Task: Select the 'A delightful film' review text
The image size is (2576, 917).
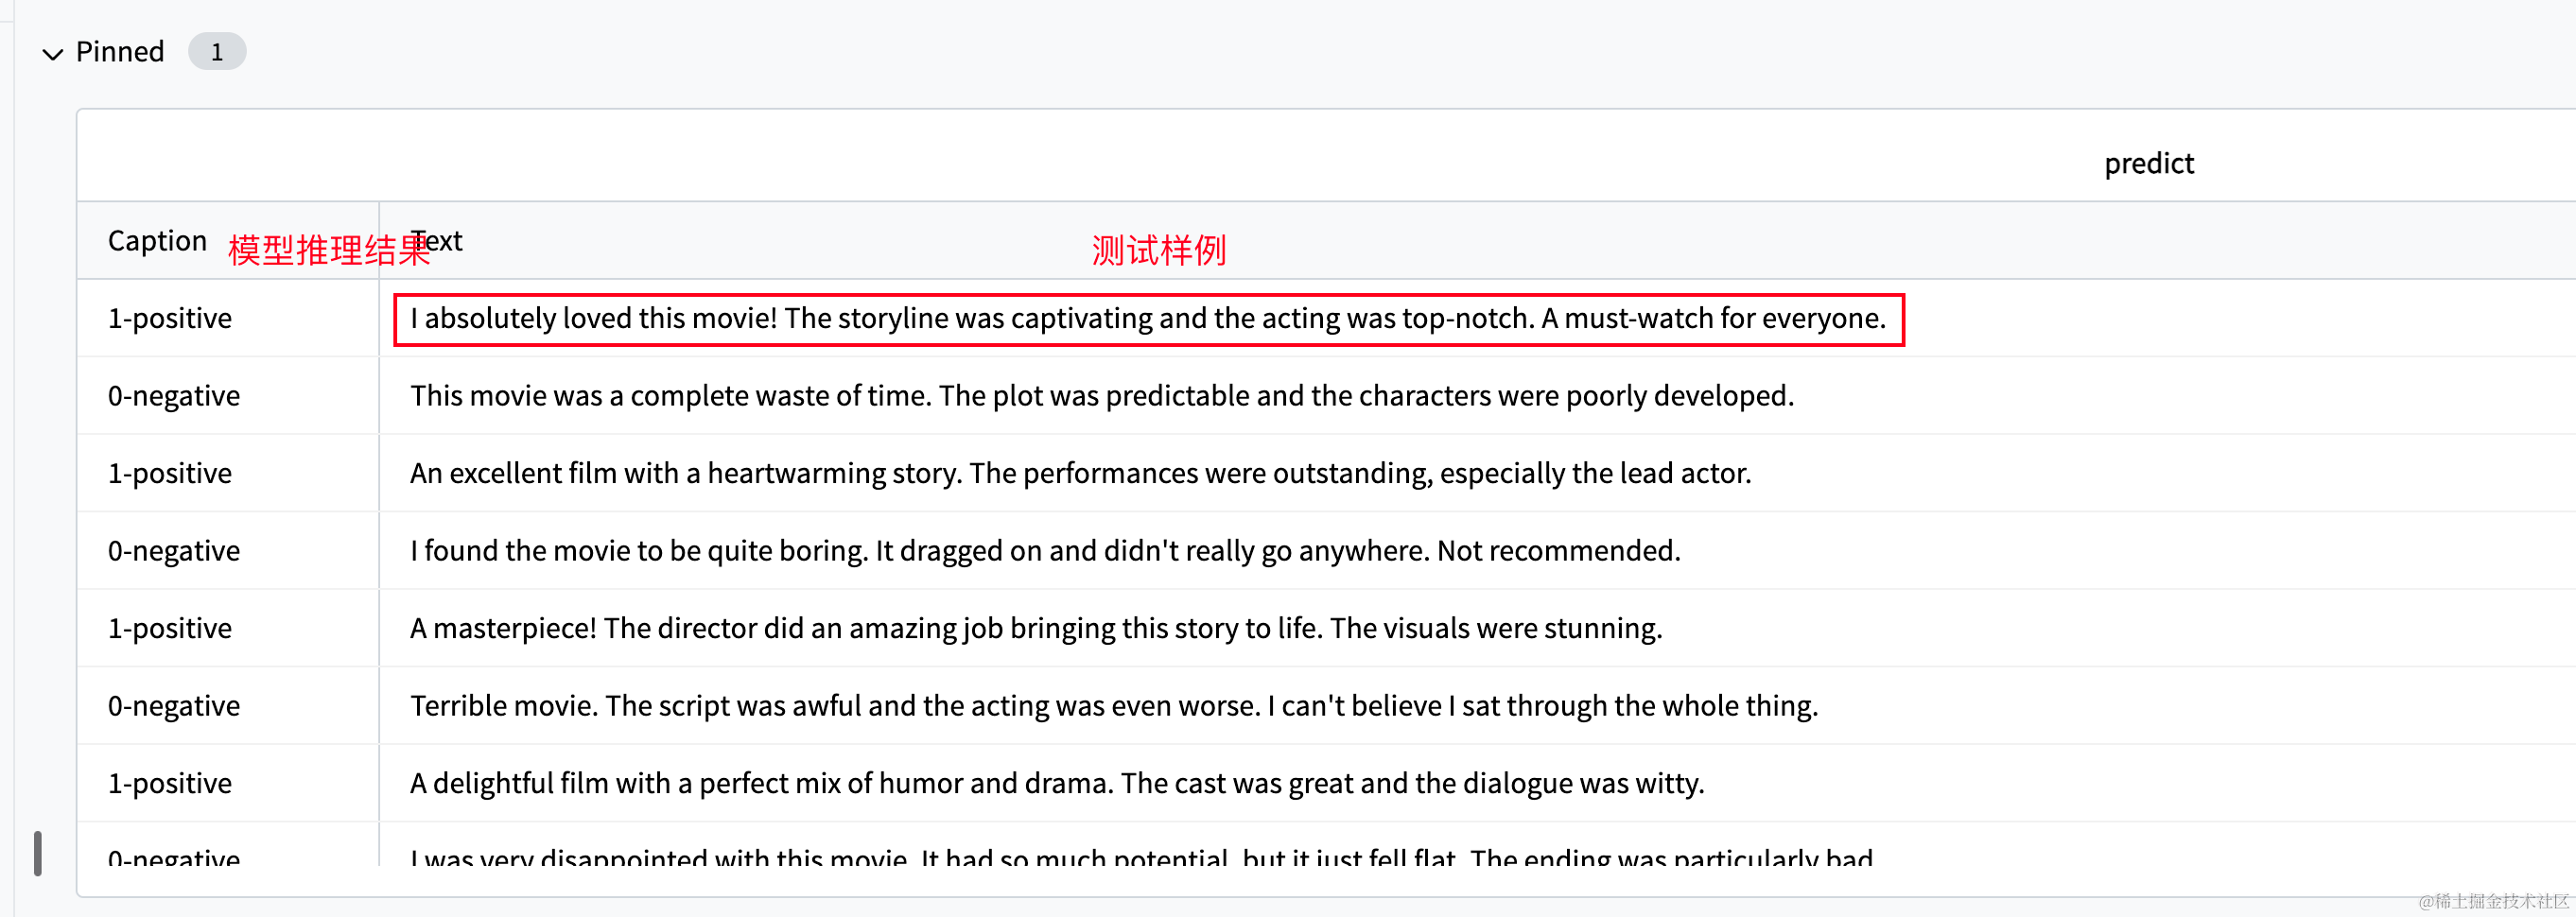Action: coord(1057,782)
